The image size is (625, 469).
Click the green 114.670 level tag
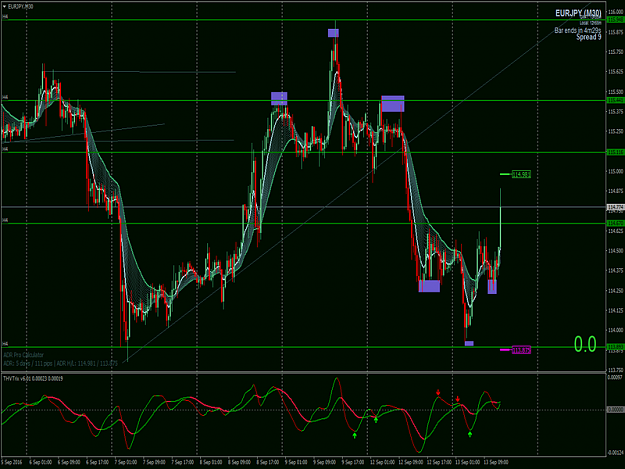click(x=615, y=223)
